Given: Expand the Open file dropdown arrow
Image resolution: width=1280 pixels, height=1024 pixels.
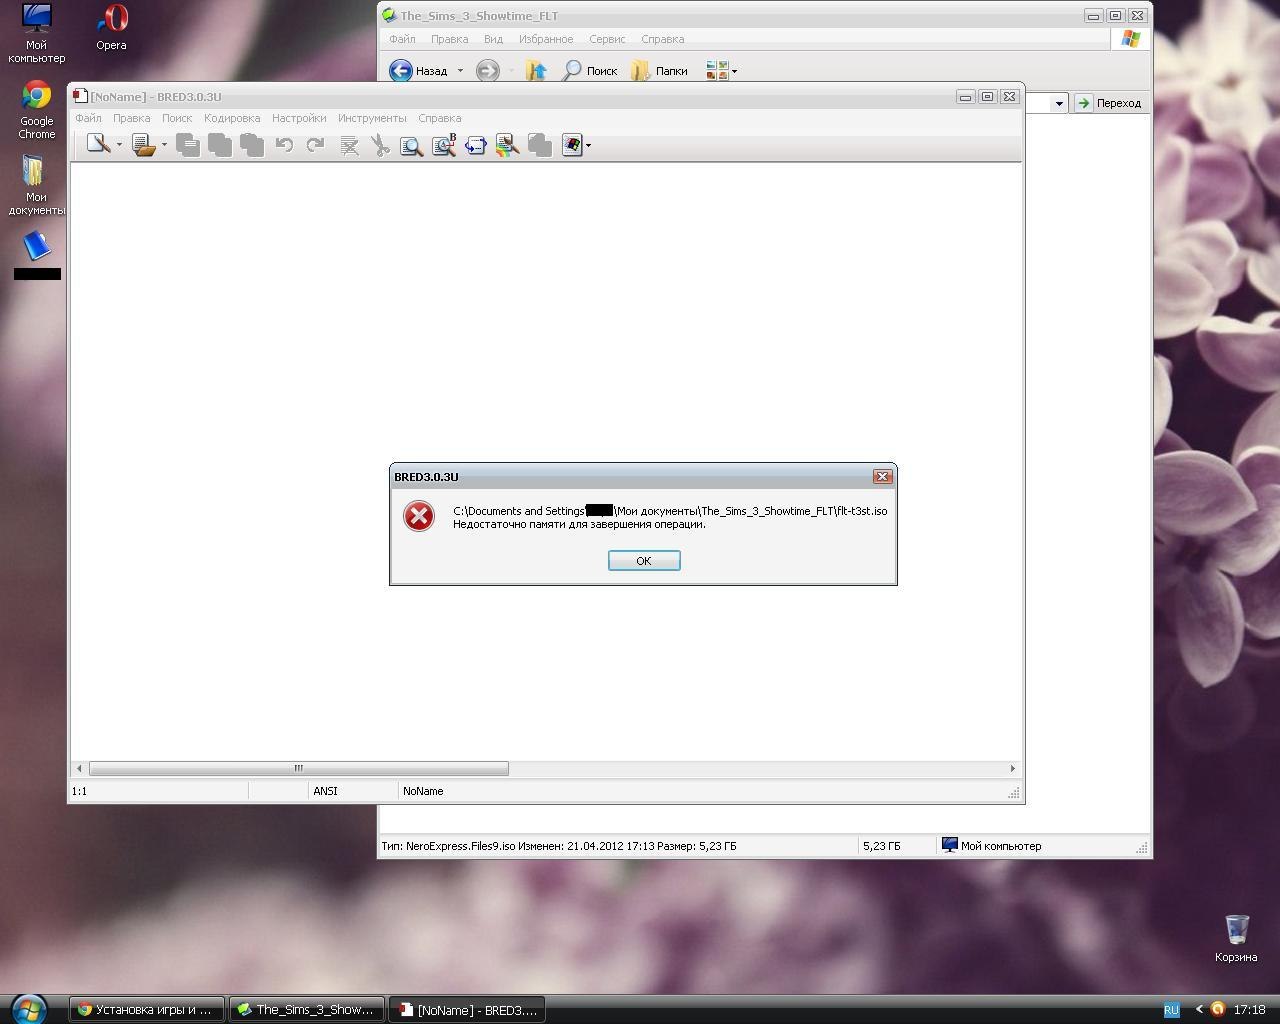Looking at the screenshot, I should pyautogui.click(x=165, y=145).
